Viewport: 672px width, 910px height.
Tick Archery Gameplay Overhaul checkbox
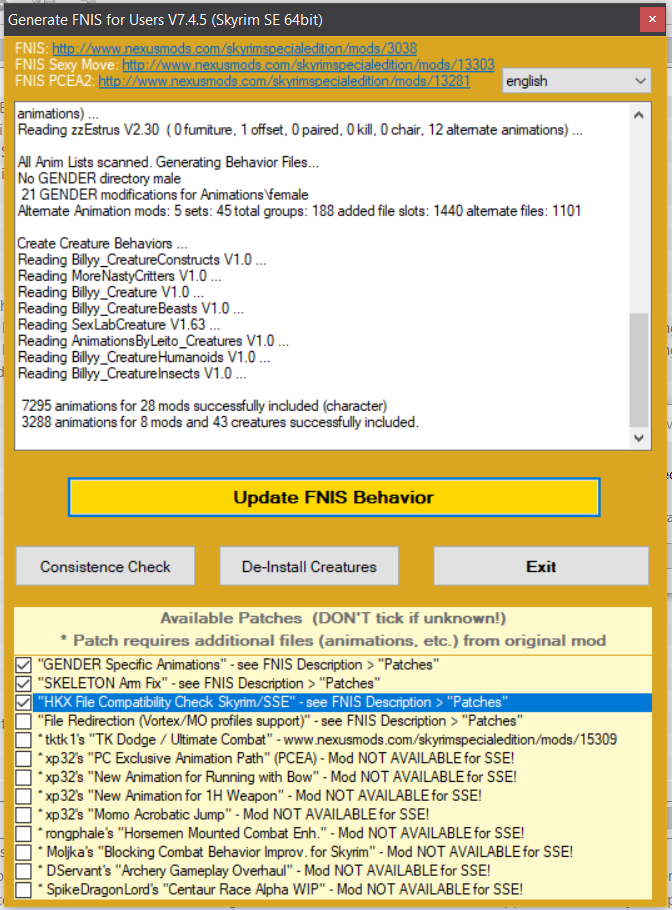[24, 871]
